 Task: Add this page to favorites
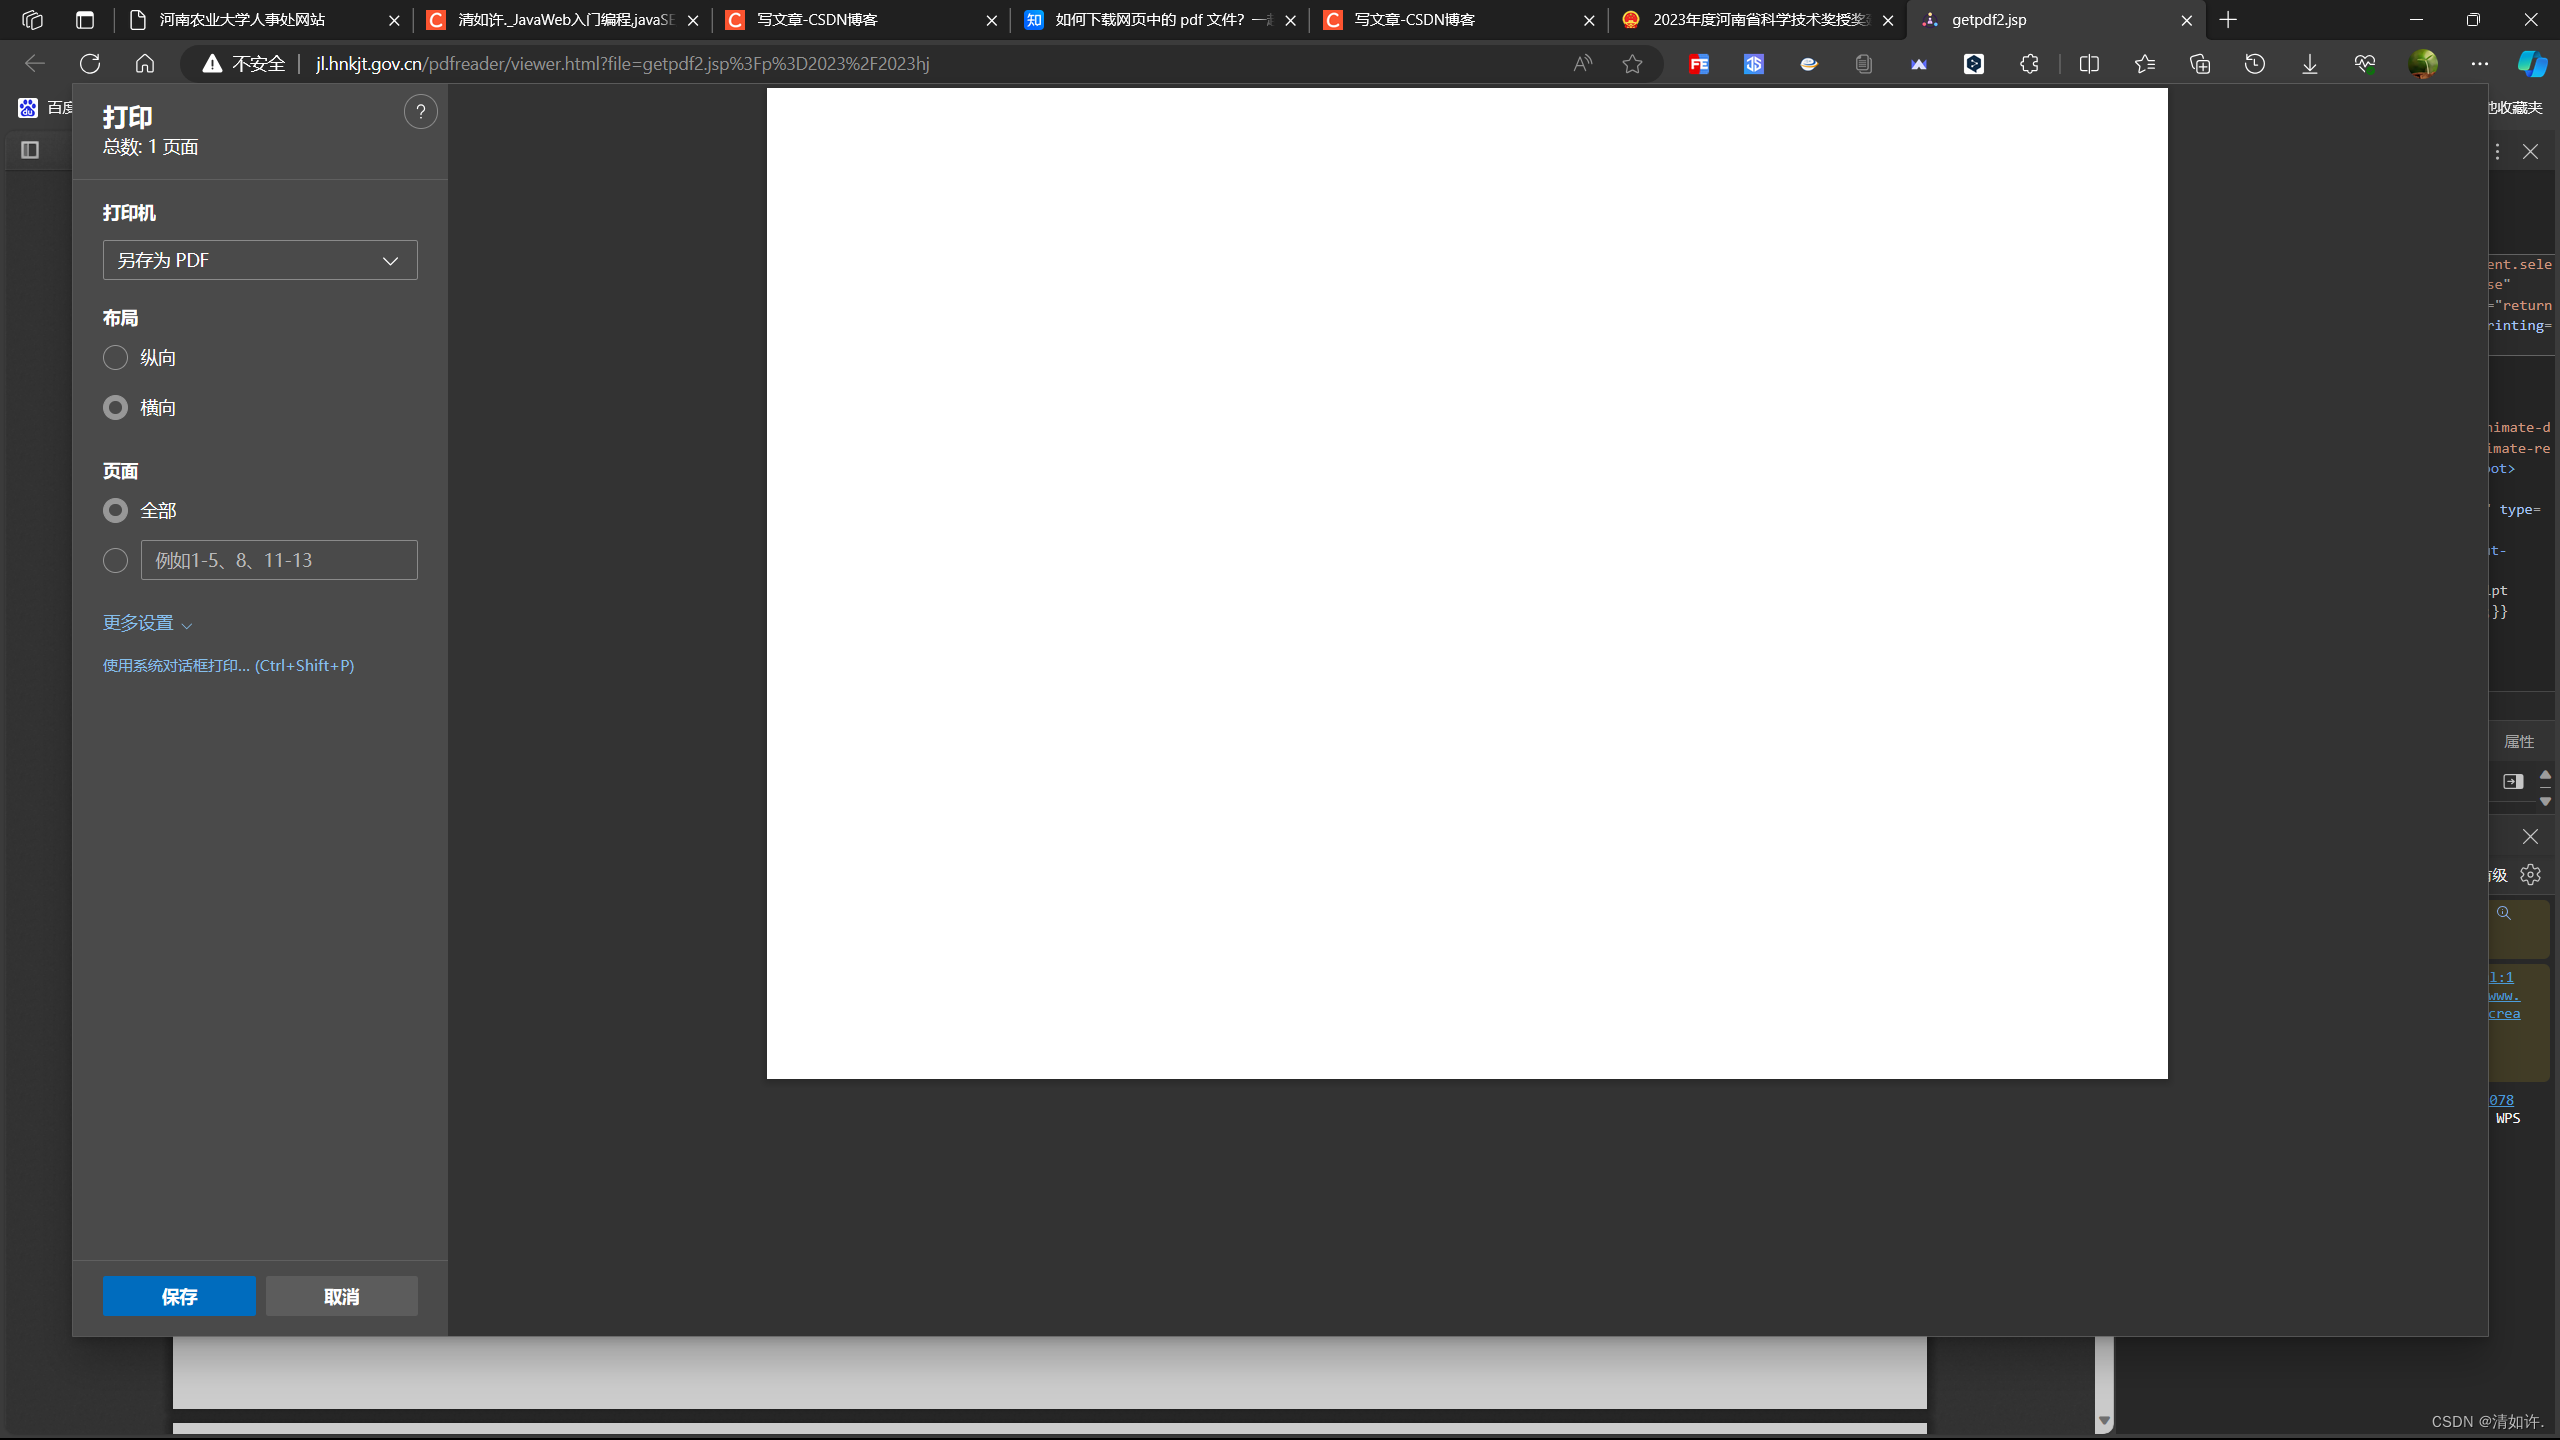[1632, 64]
